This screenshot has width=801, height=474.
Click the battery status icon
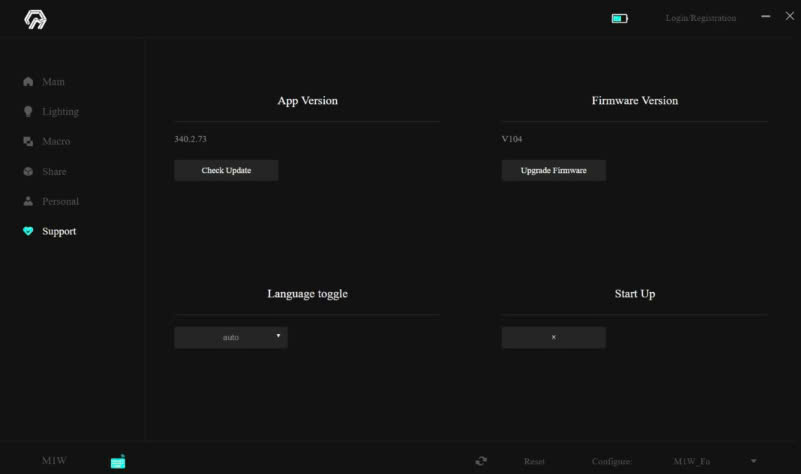(620, 18)
